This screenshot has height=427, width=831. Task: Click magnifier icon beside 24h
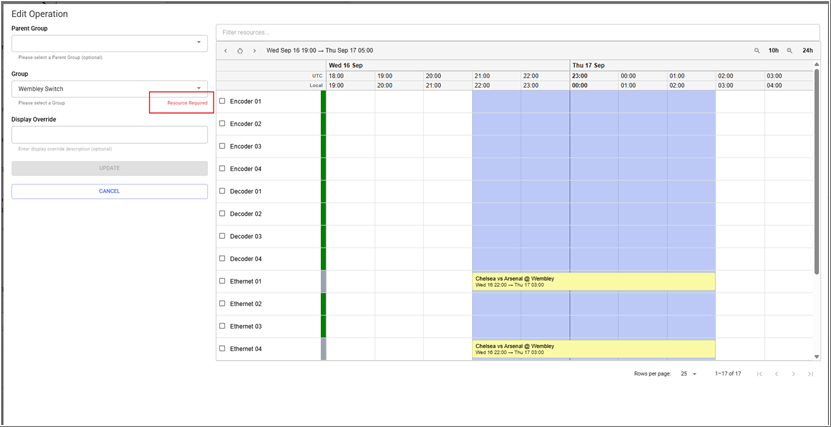(789, 51)
